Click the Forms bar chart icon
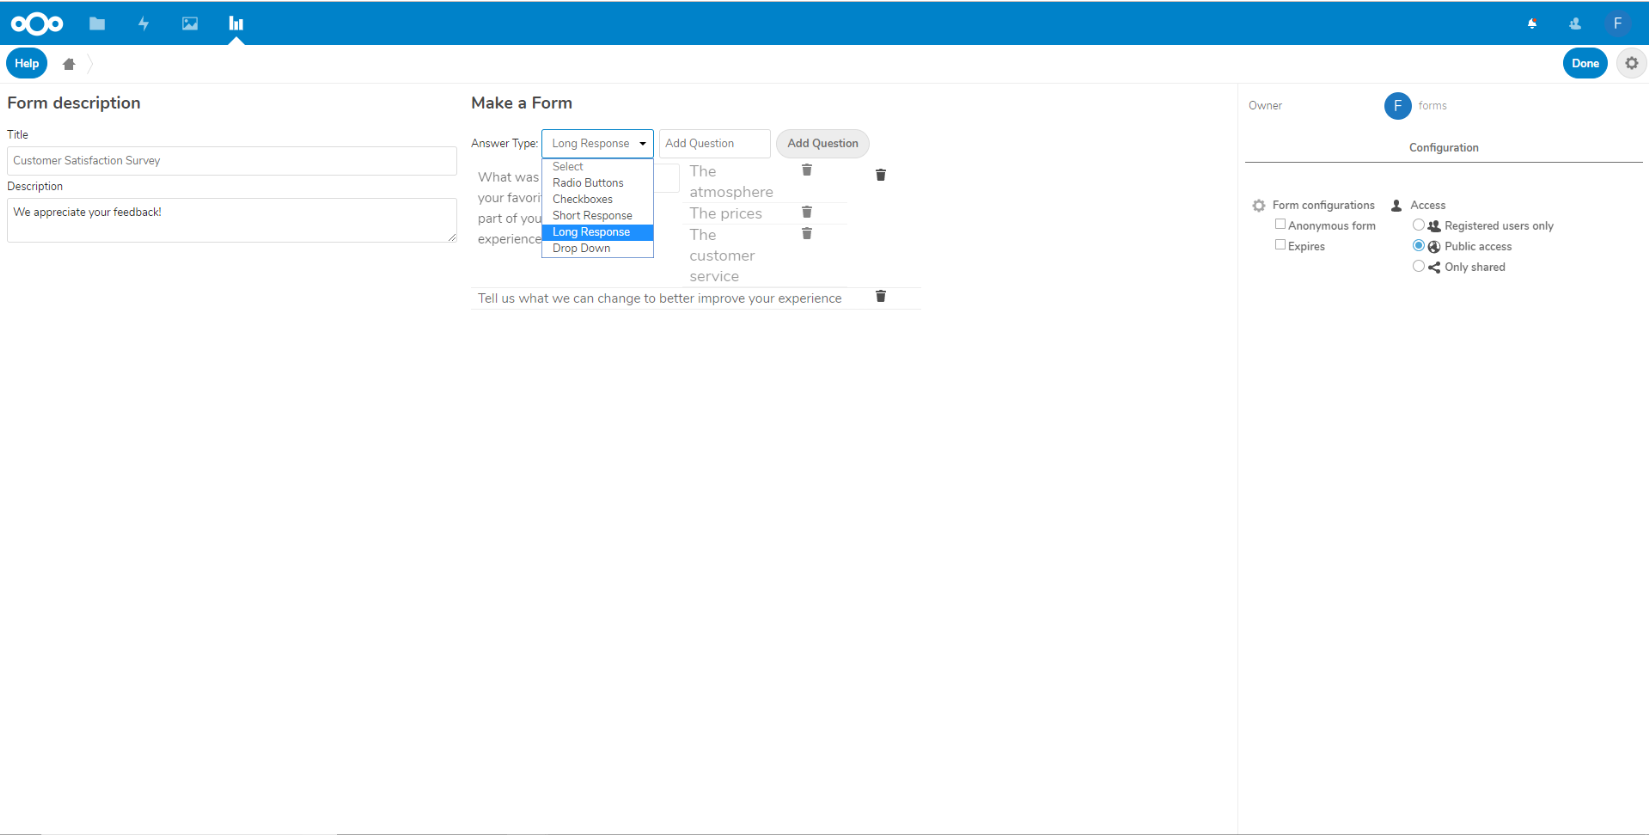Image resolution: width=1649 pixels, height=835 pixels. pyautogui.click(x=236, y=24)
